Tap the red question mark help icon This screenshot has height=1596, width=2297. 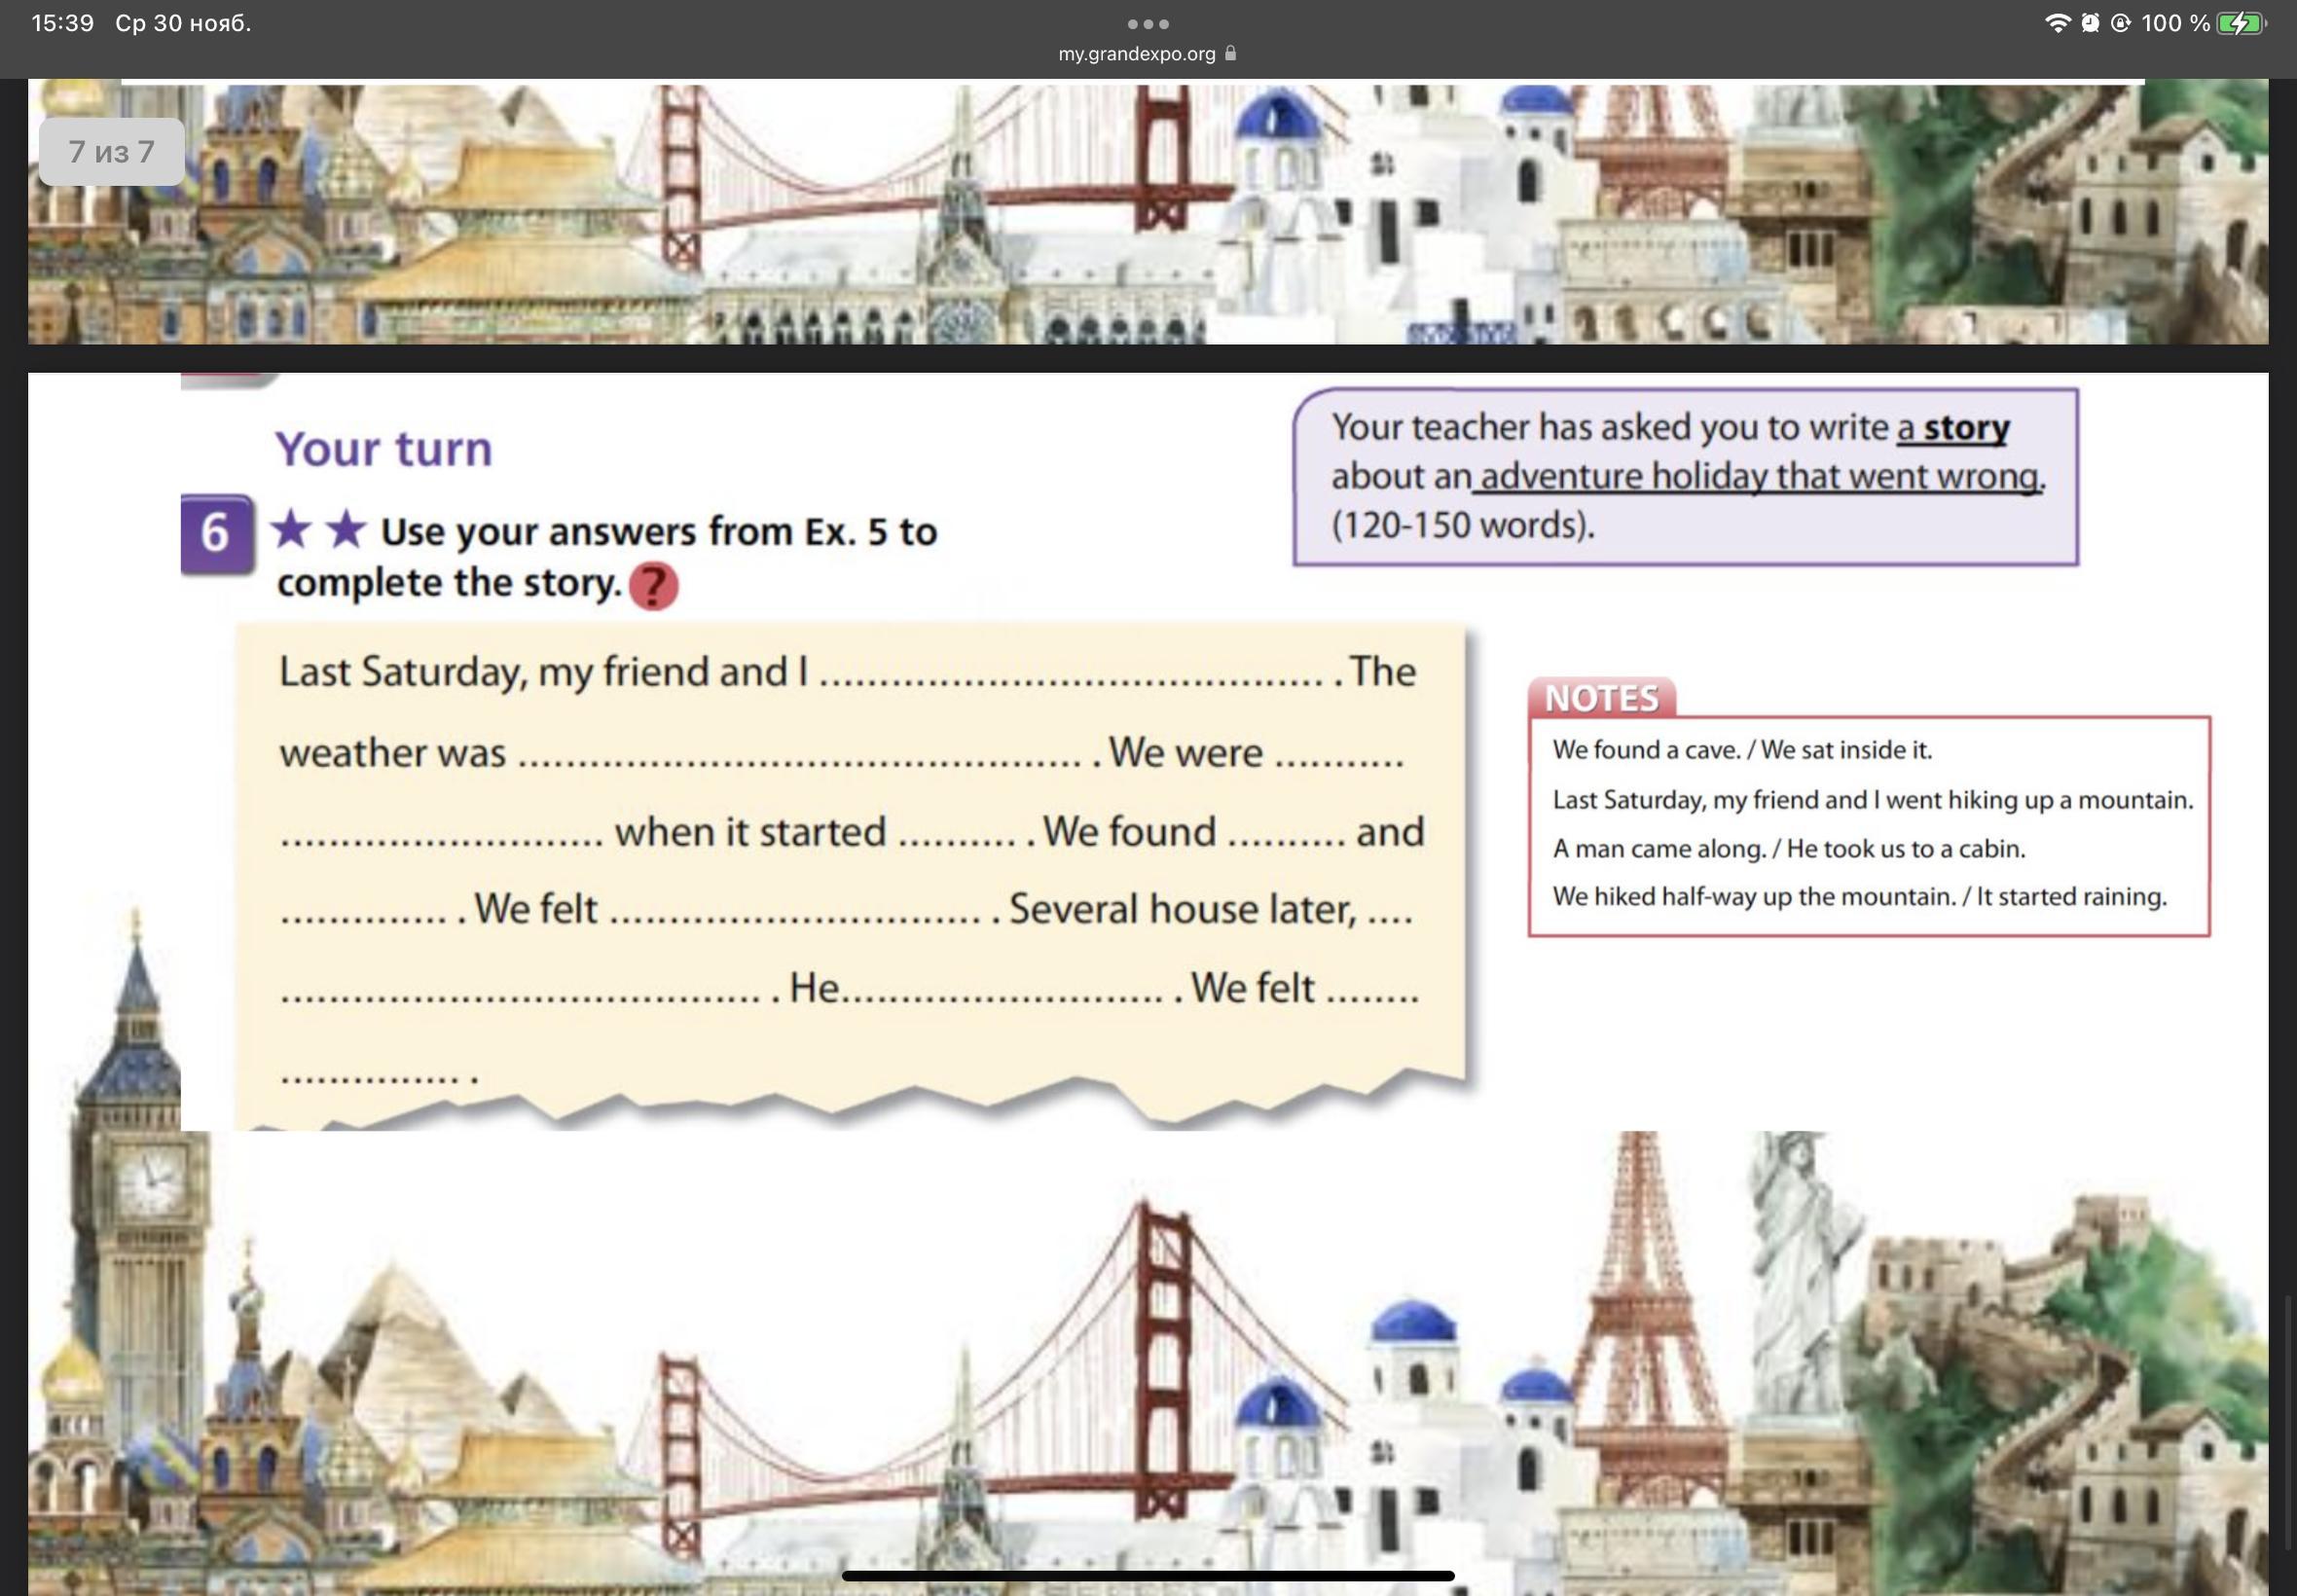point(653,586)
